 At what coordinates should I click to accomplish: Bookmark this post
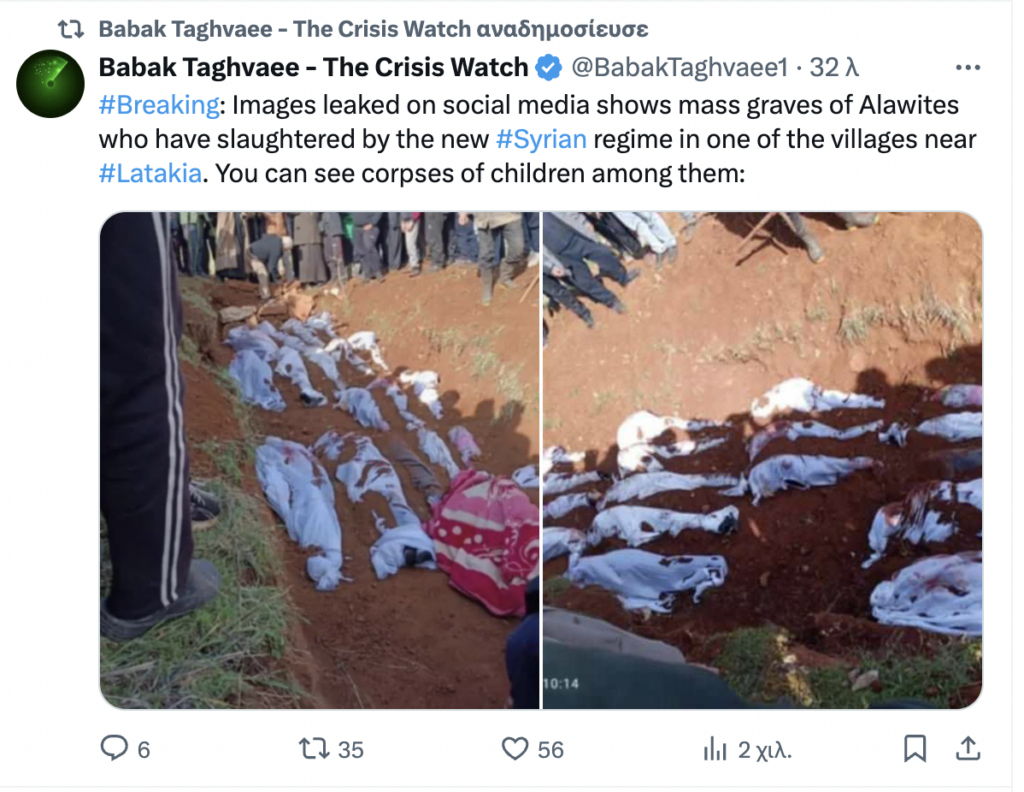pos(915,748)
